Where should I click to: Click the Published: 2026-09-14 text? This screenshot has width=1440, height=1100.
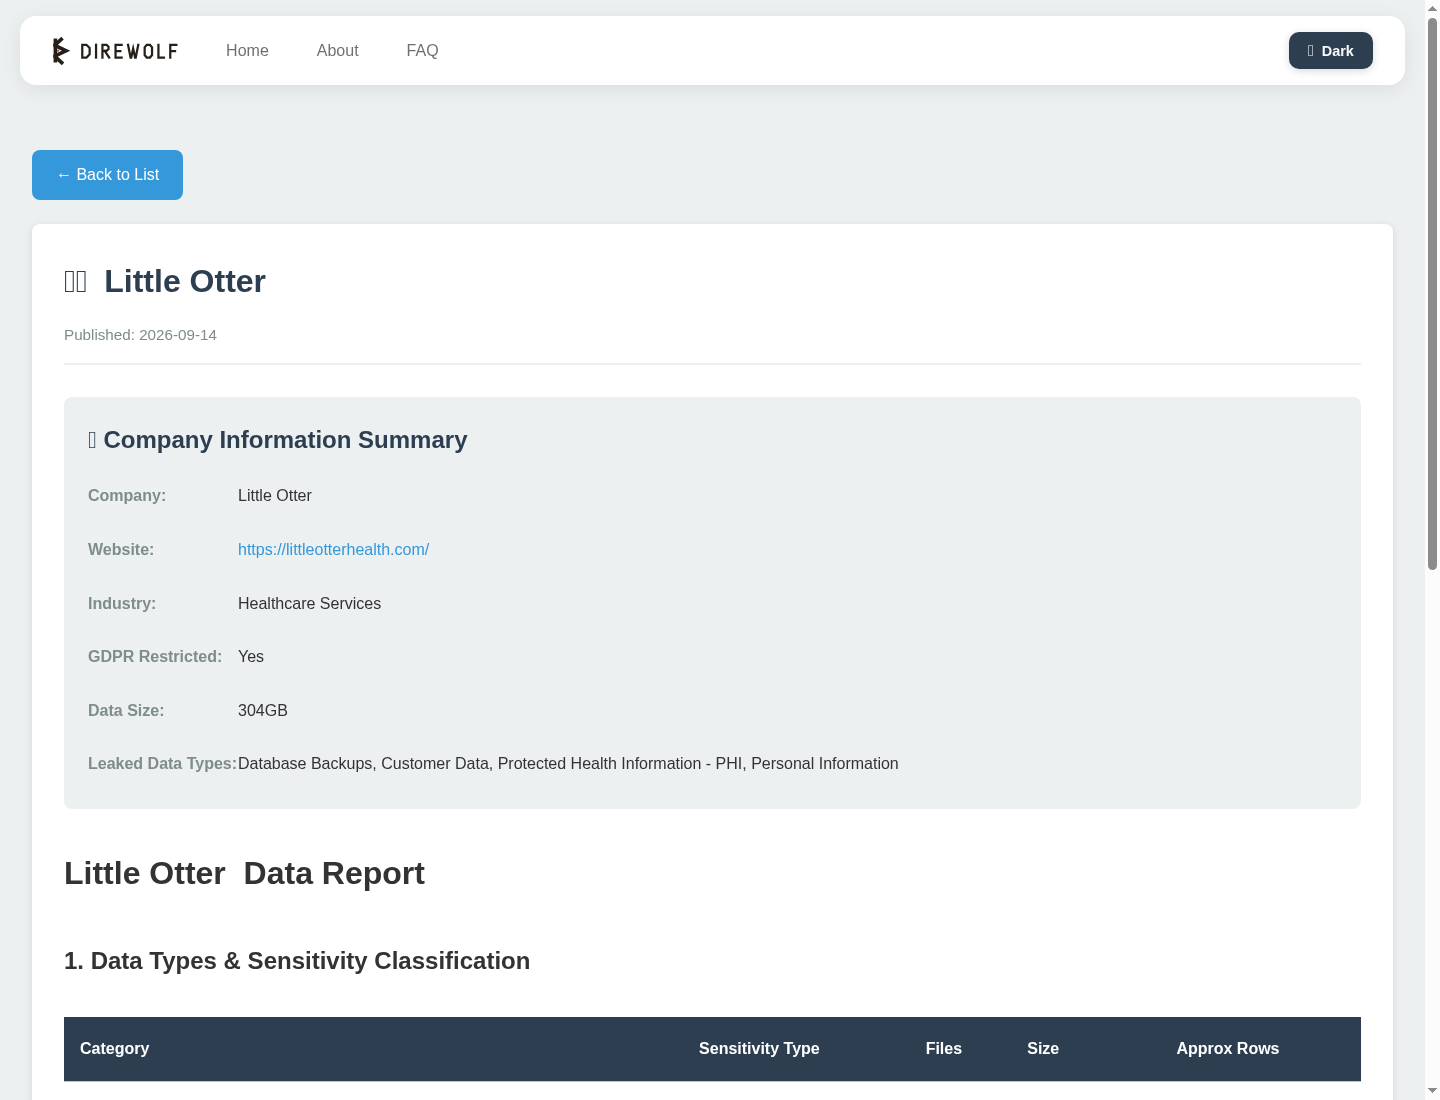coord(140,335)
